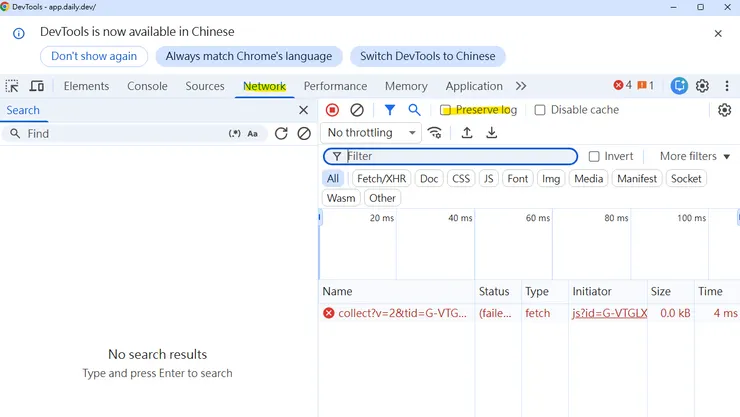This screenshot has height=417, width=740.
Task: Filter requests by Media type
Action: click(x=589, y=179)
